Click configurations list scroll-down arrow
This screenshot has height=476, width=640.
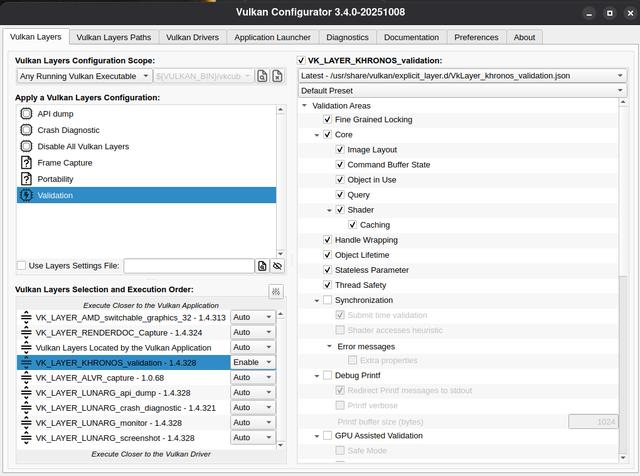point(280,254)
